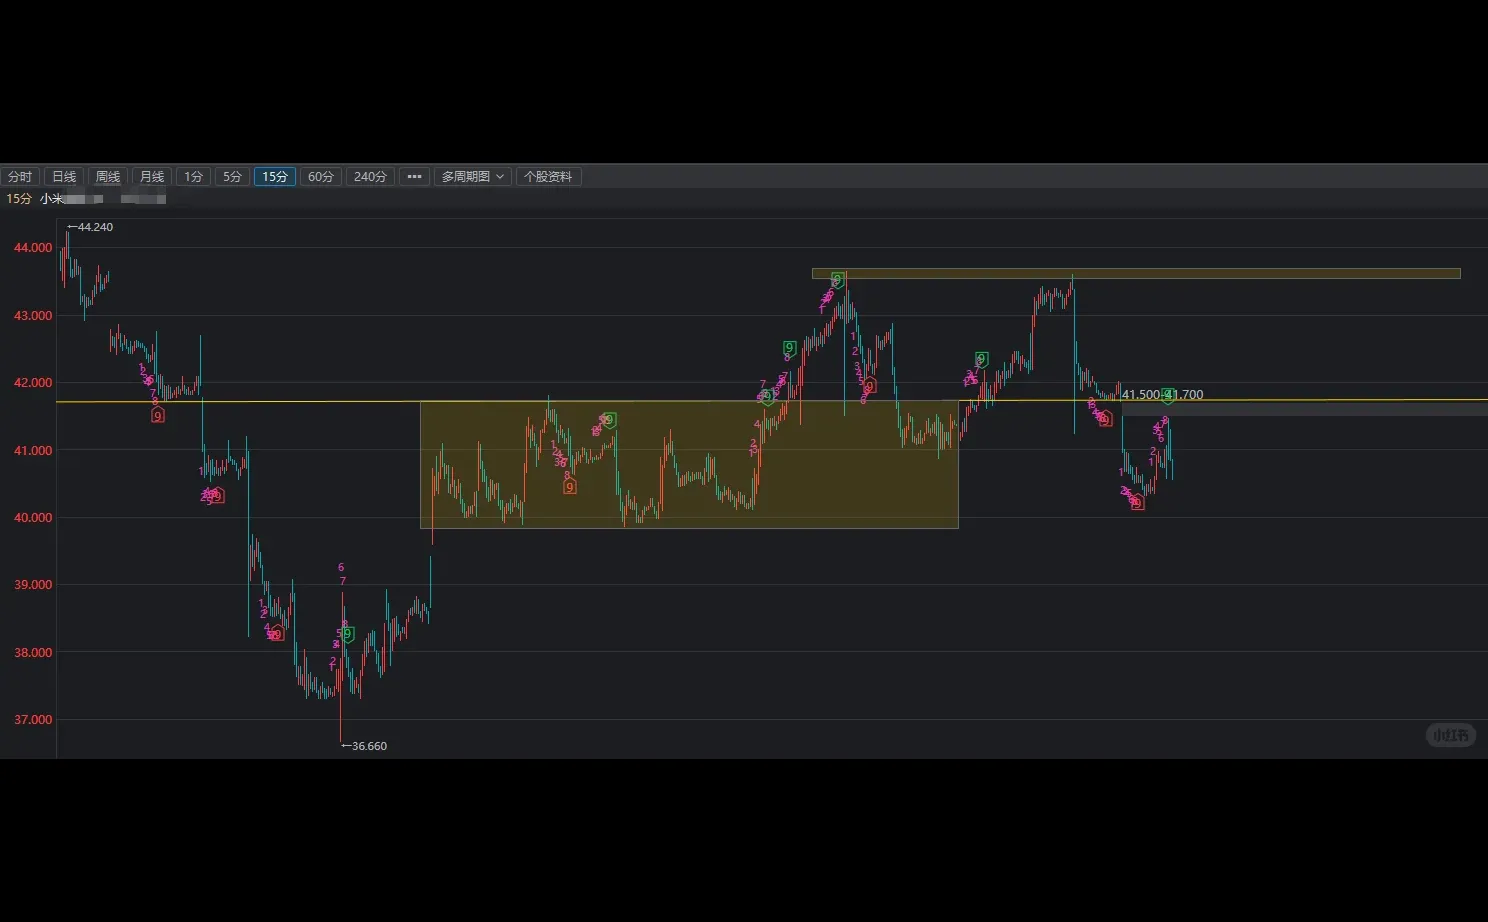Select the 周线 weekly chart tab
1488x922 pixels.
pos(108,177)
